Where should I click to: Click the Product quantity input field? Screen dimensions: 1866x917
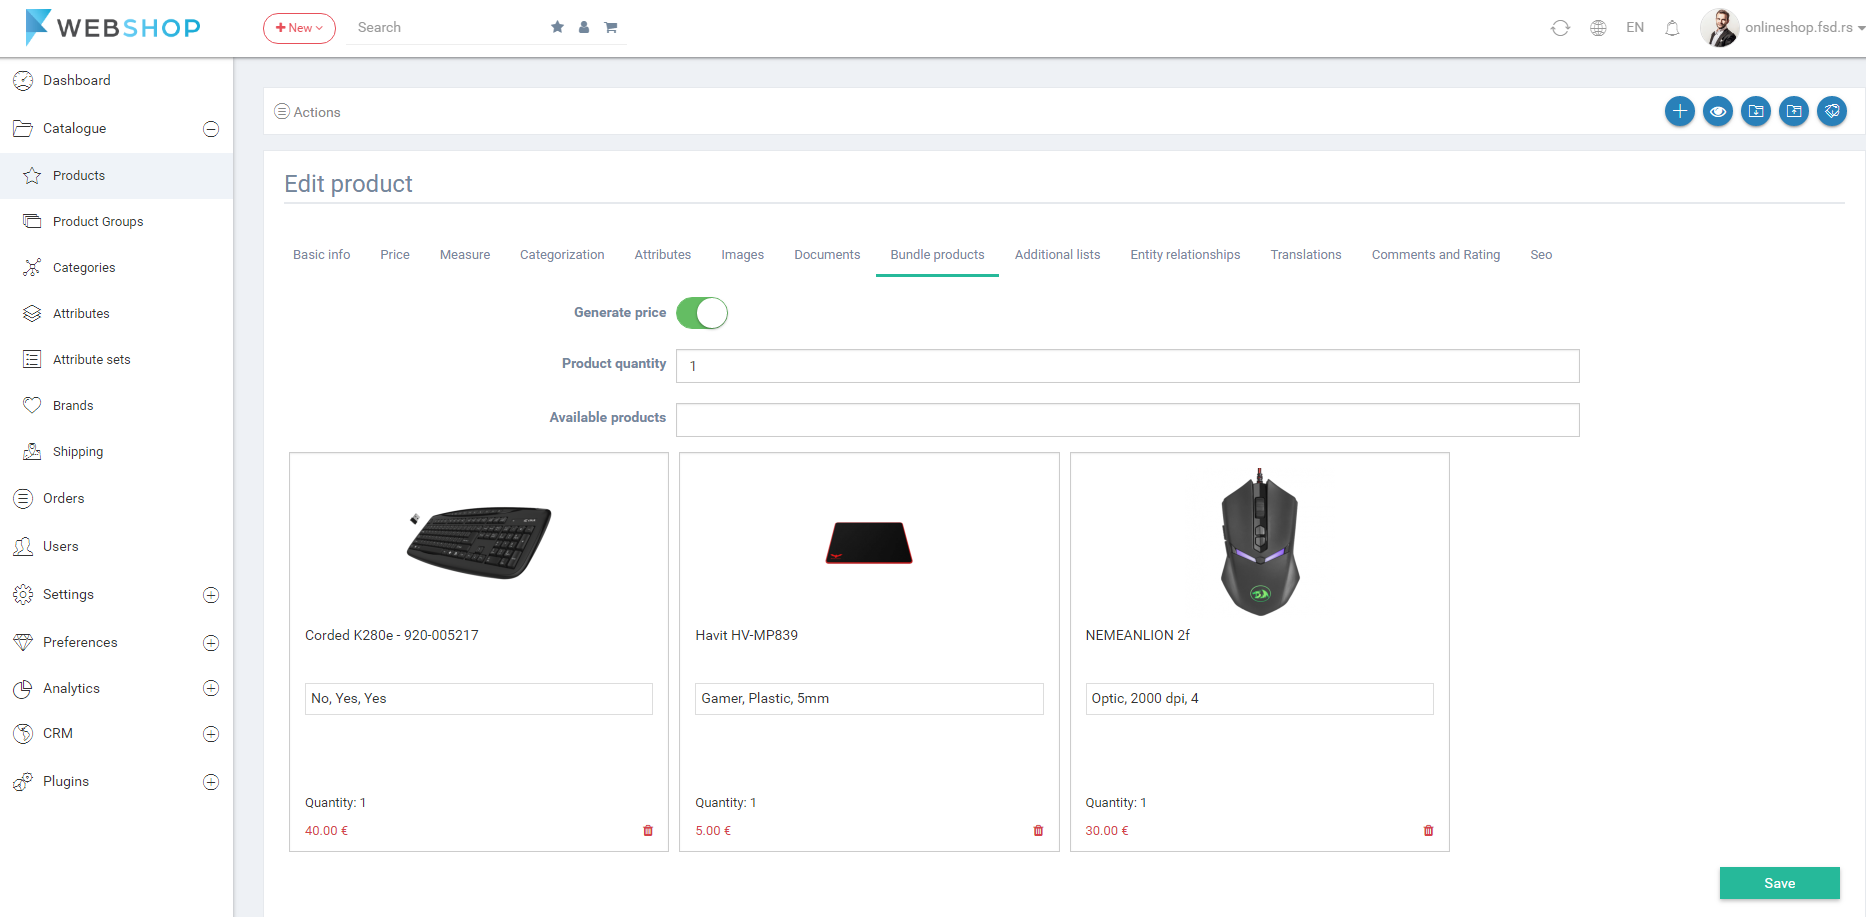coord(1128,366)
